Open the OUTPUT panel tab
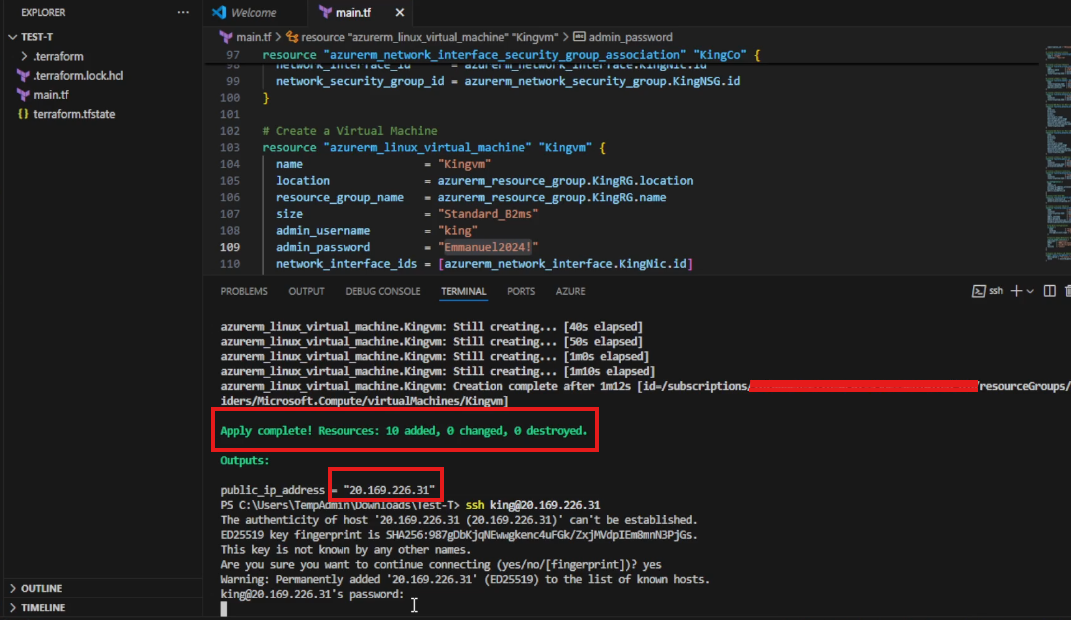Image resolution: width=1071 pixels, height=620 pixels. pos(306,291)
